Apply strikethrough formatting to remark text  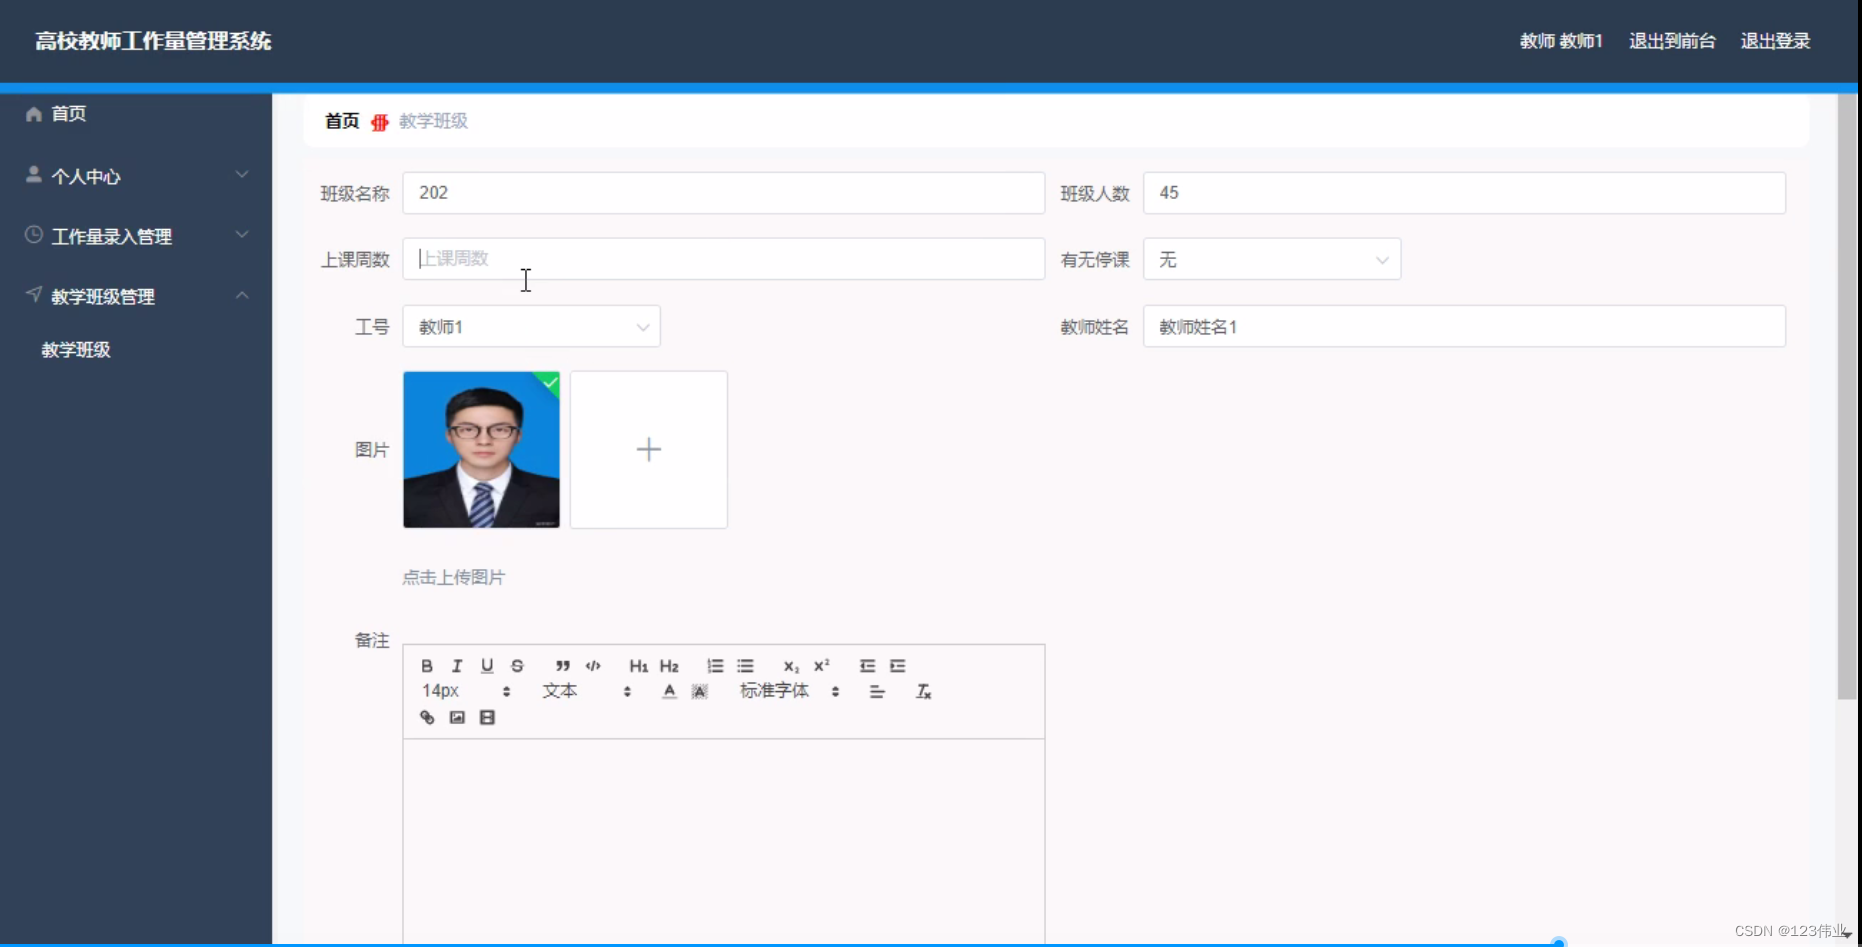tap(517, 665)
